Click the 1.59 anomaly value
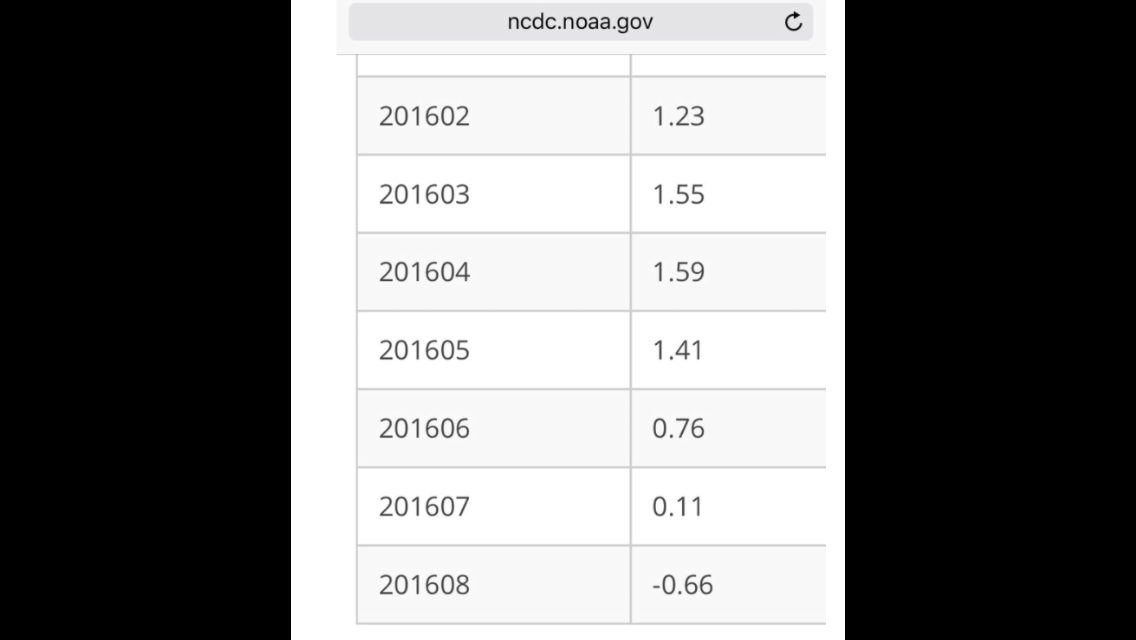This screenshot has width=1136, height=640. tap(678, 272)
